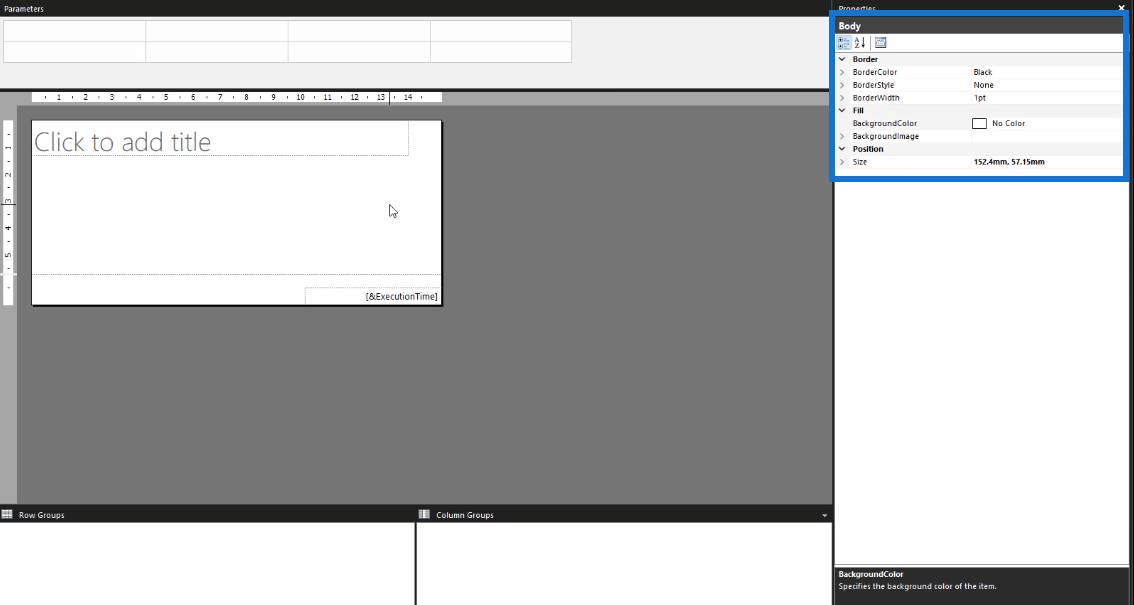Click the Row Groups pane header
This screenshot has width=1134, height=605.
[x=41, y=515]
